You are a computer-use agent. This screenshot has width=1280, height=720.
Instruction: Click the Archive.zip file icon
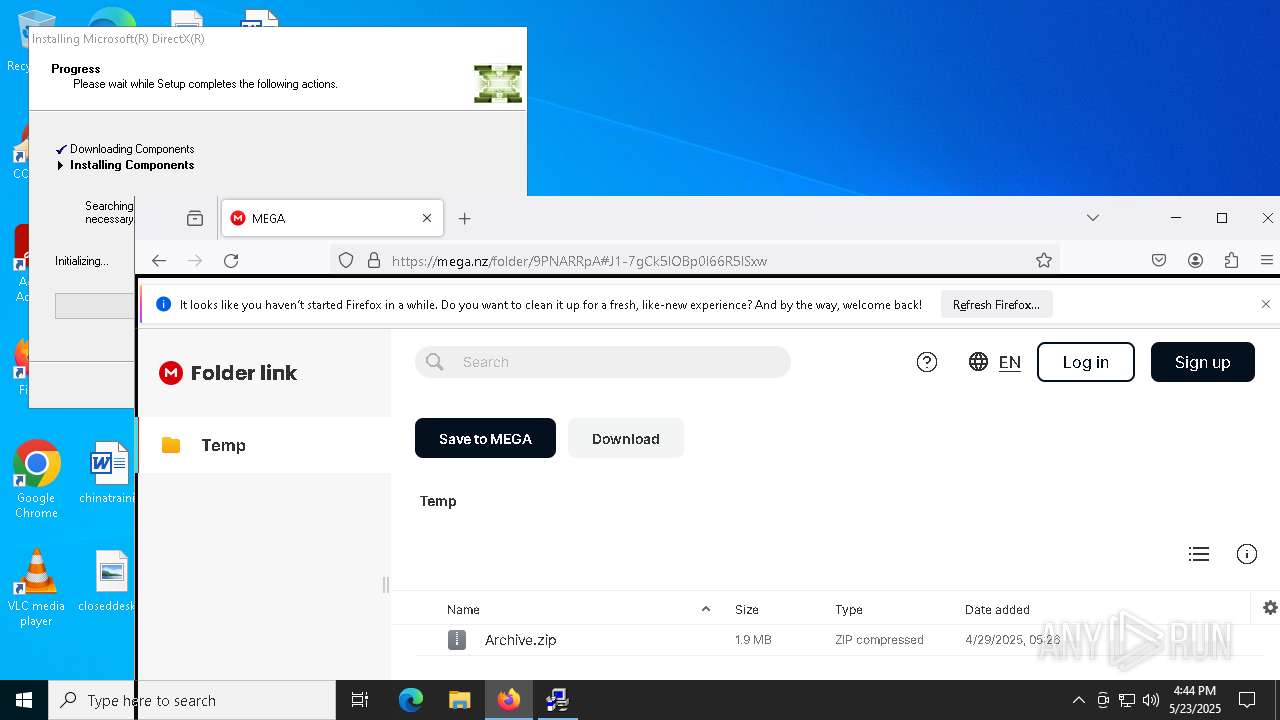pos(457,640)
